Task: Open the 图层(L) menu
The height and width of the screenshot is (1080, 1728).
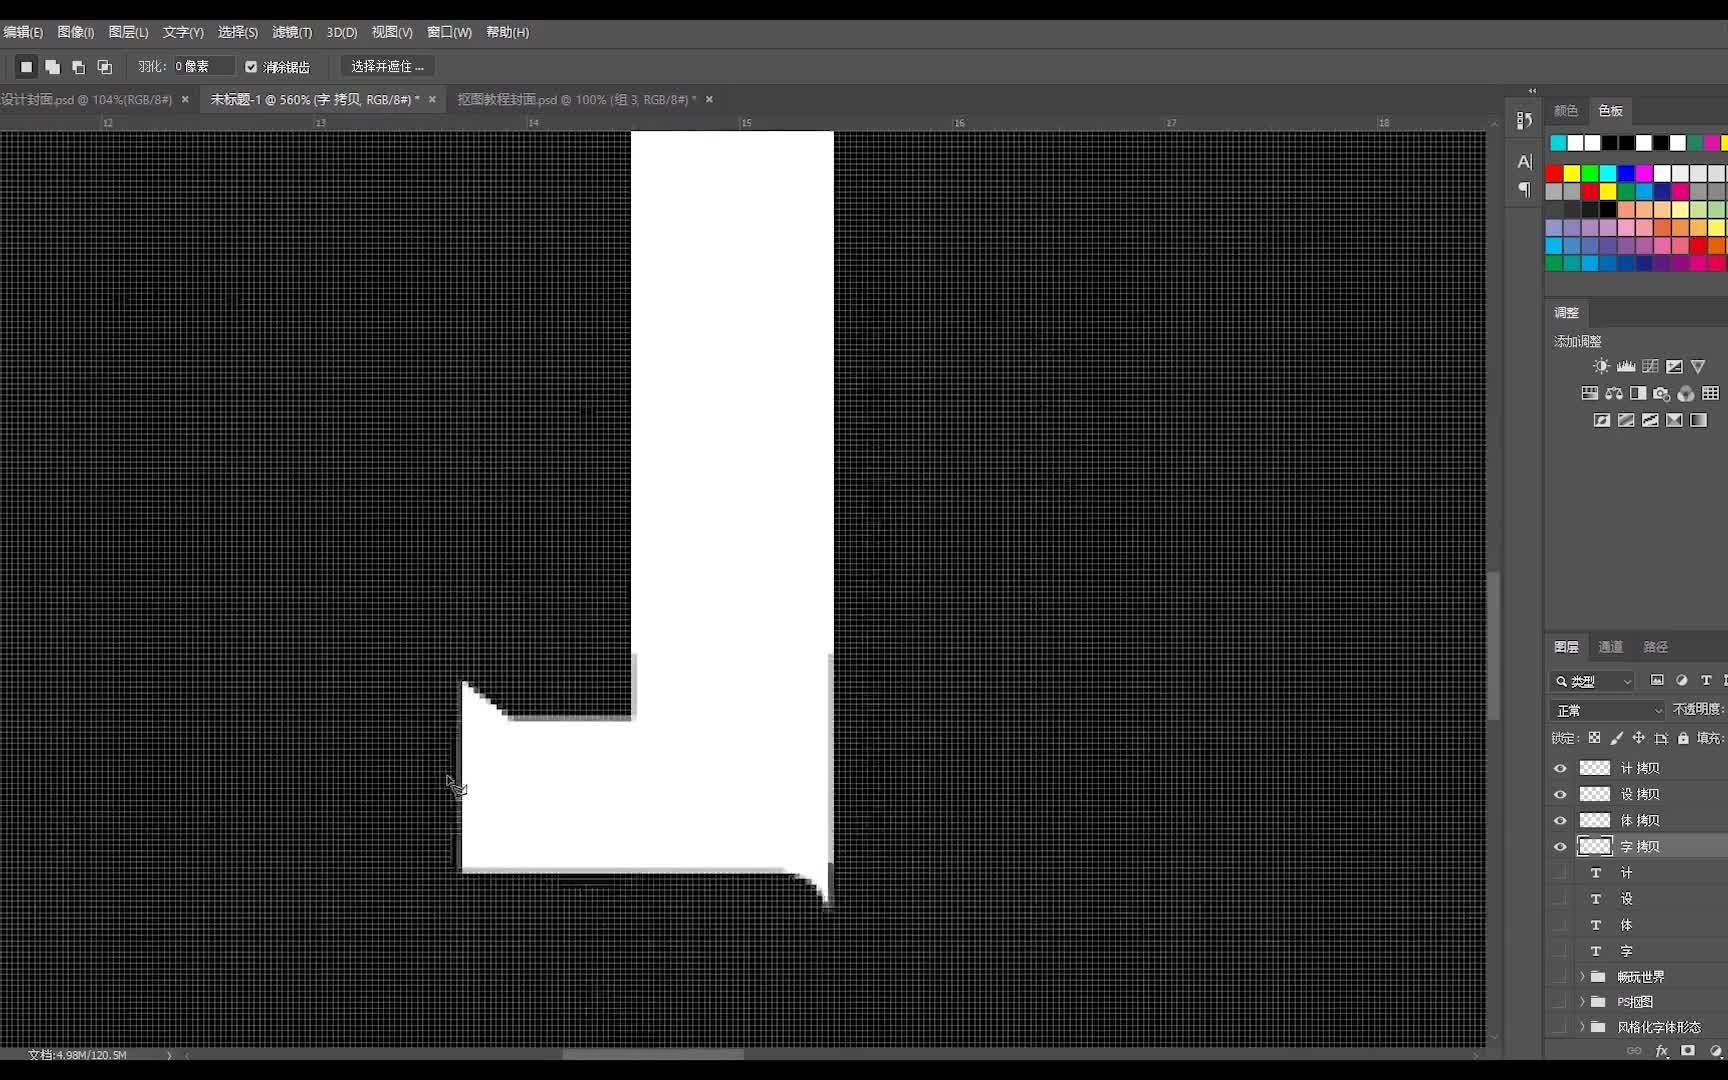Action: pos(128,32)
